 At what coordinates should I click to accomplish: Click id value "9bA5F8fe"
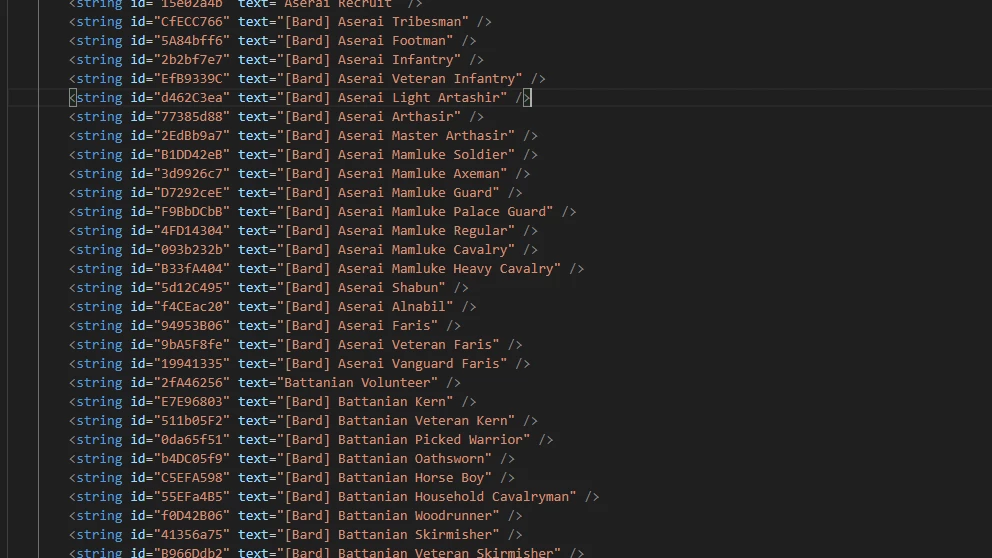coord(192,344)
